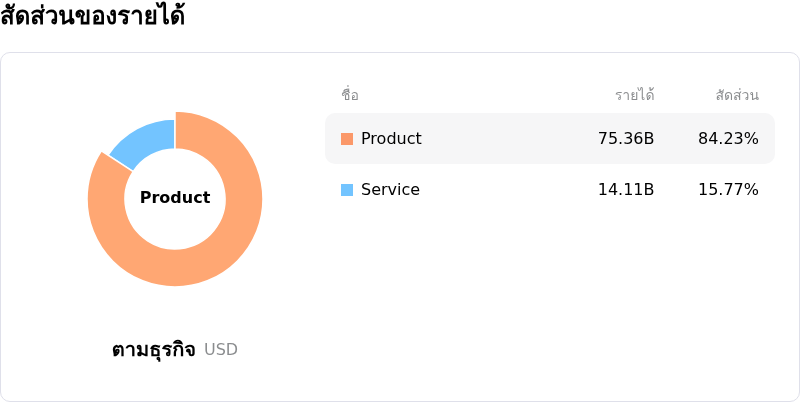The height and width of the screenshot is (402, 800).
Task: Click the 14.11B revenue value
Action: [x=626, y=189]
